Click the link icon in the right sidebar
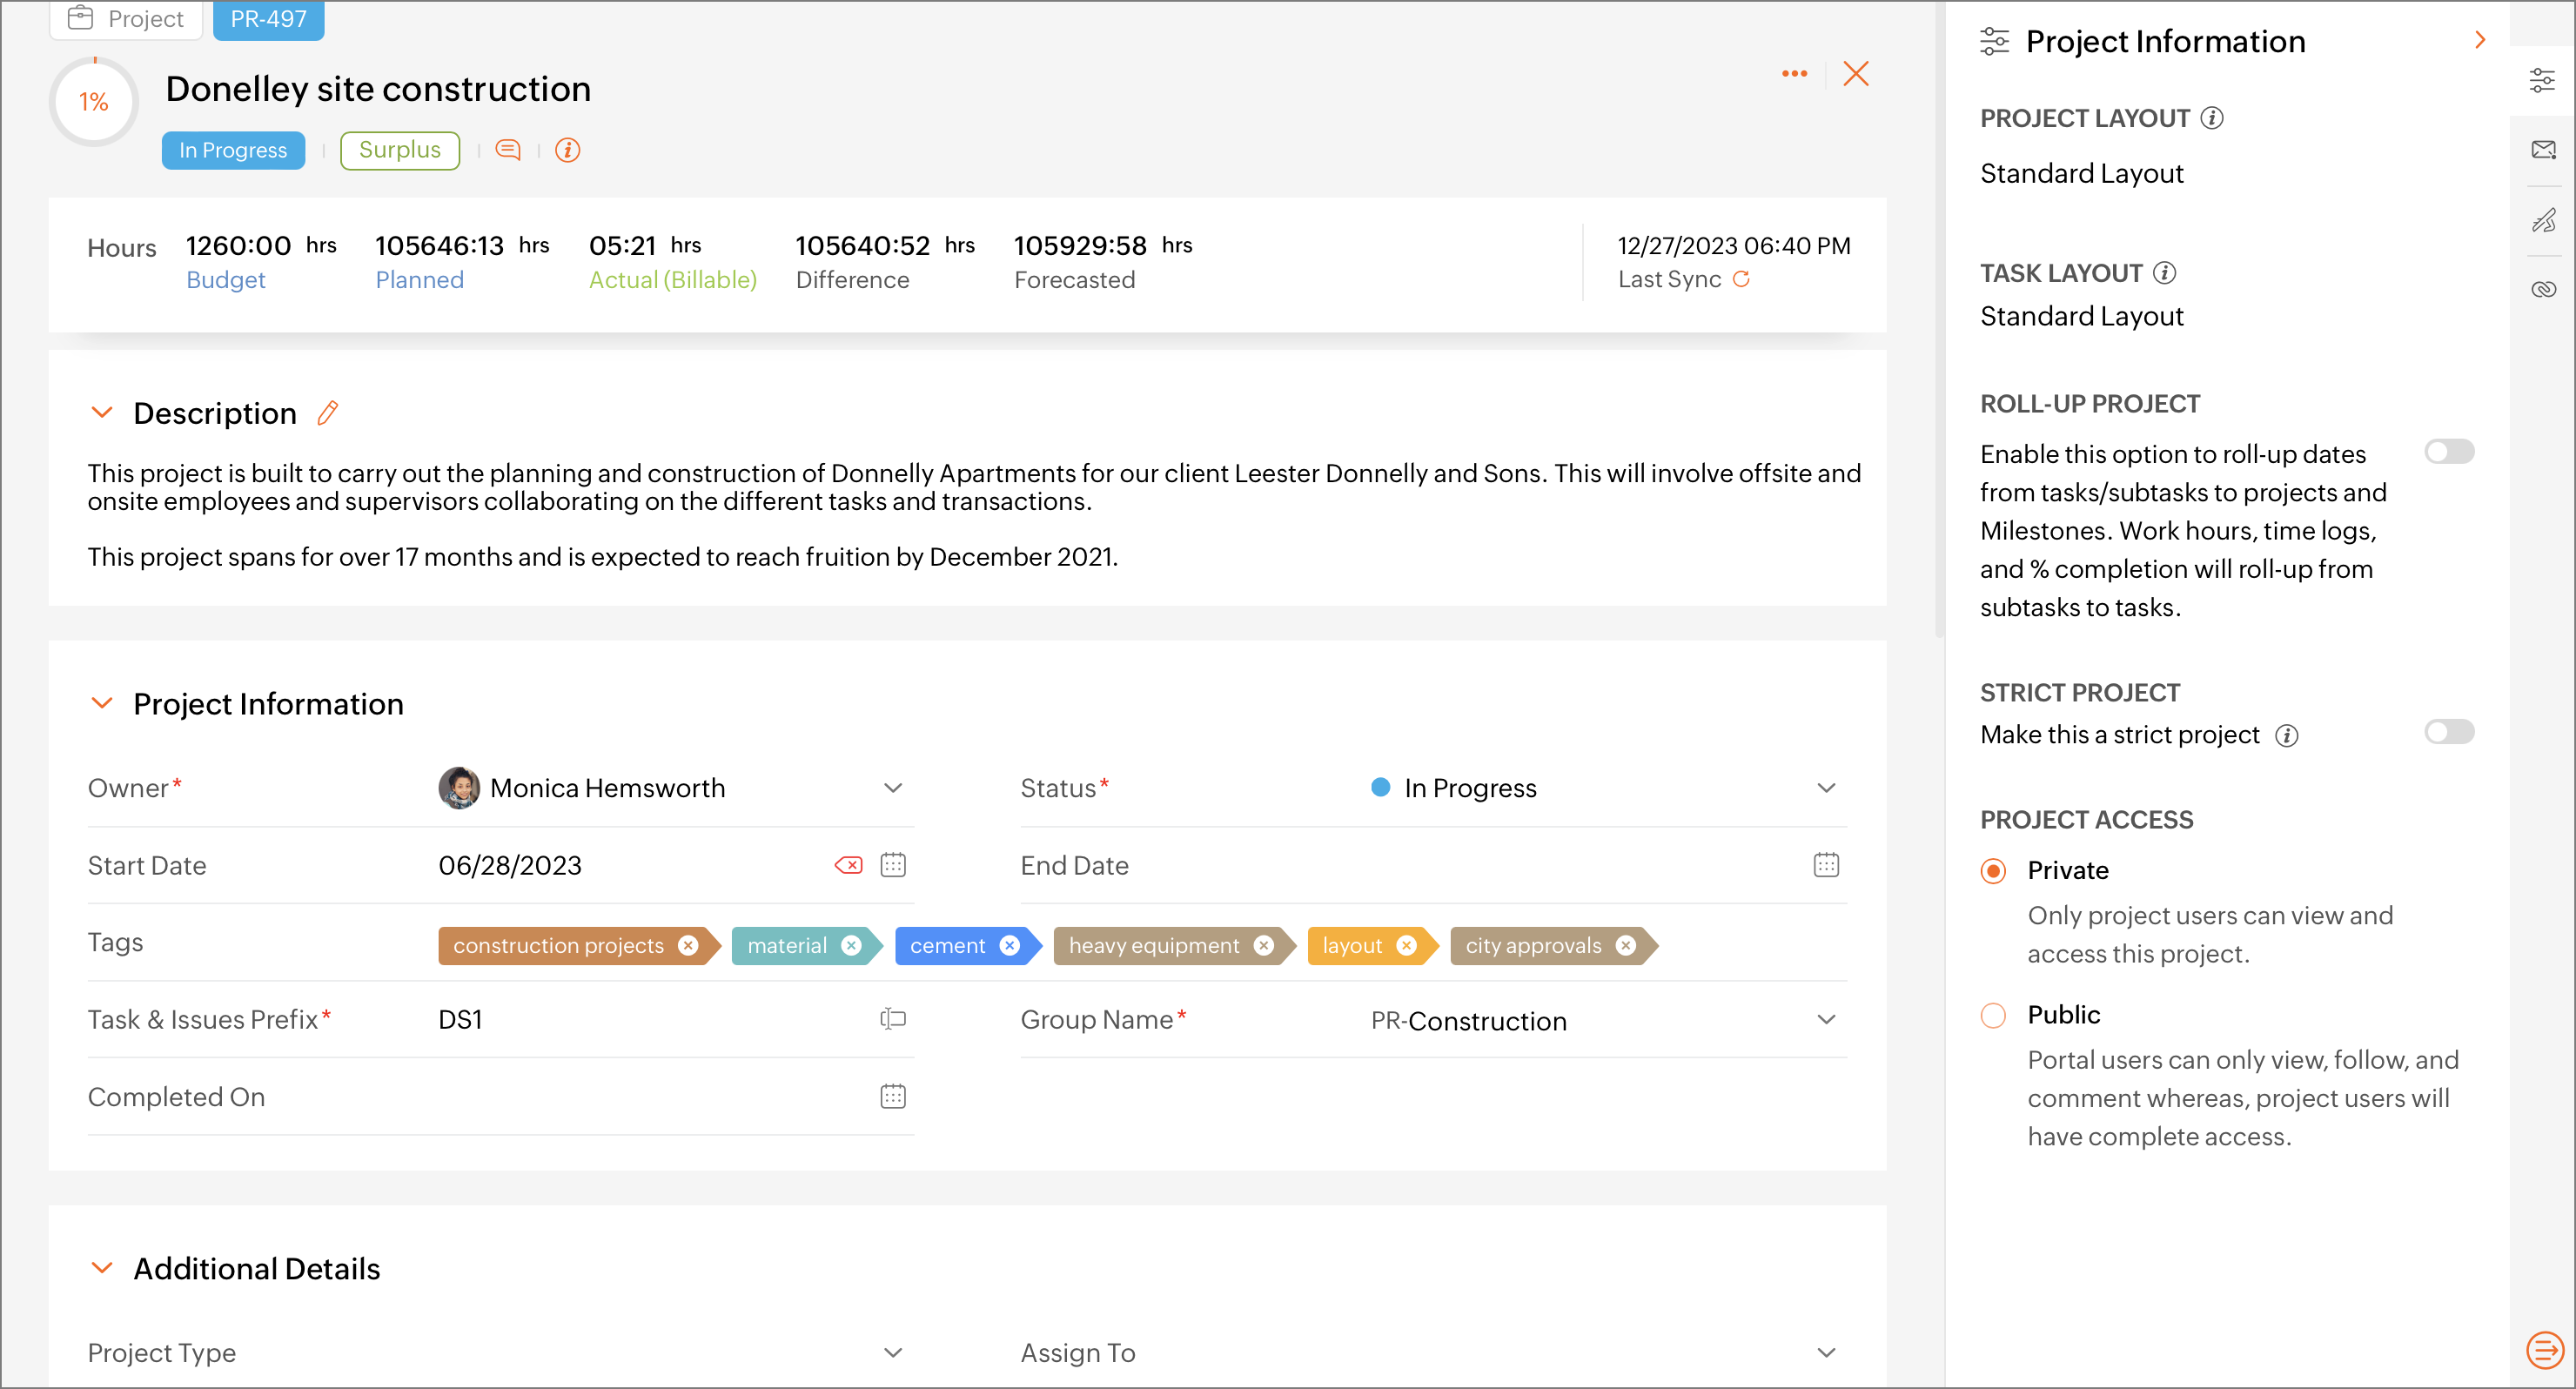 click(x=2543, y=290)
